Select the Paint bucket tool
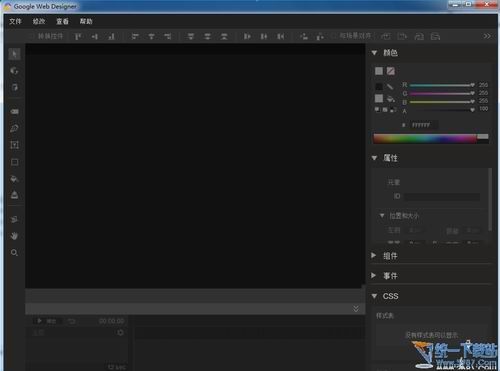Image resolution: width=500 pixels, height=371 pixels. click(14, 179)
